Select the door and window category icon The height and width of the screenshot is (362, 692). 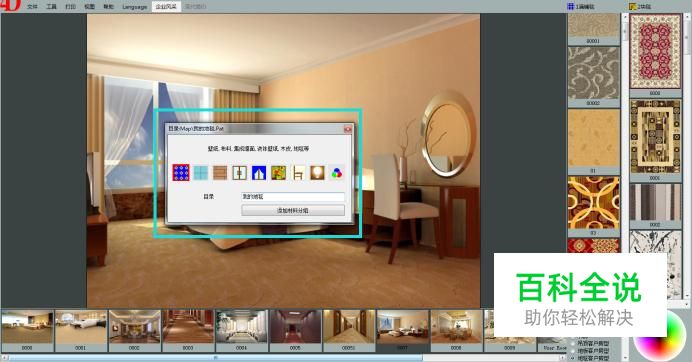point(240,173)
